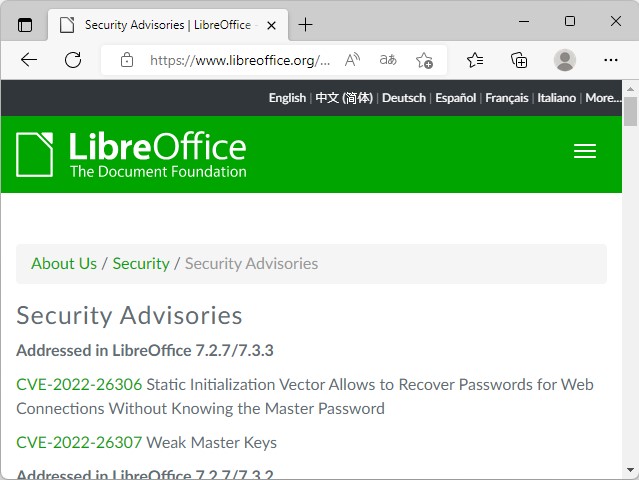
Task: Click the address bar URL field
Action: (x=240, y=60)
